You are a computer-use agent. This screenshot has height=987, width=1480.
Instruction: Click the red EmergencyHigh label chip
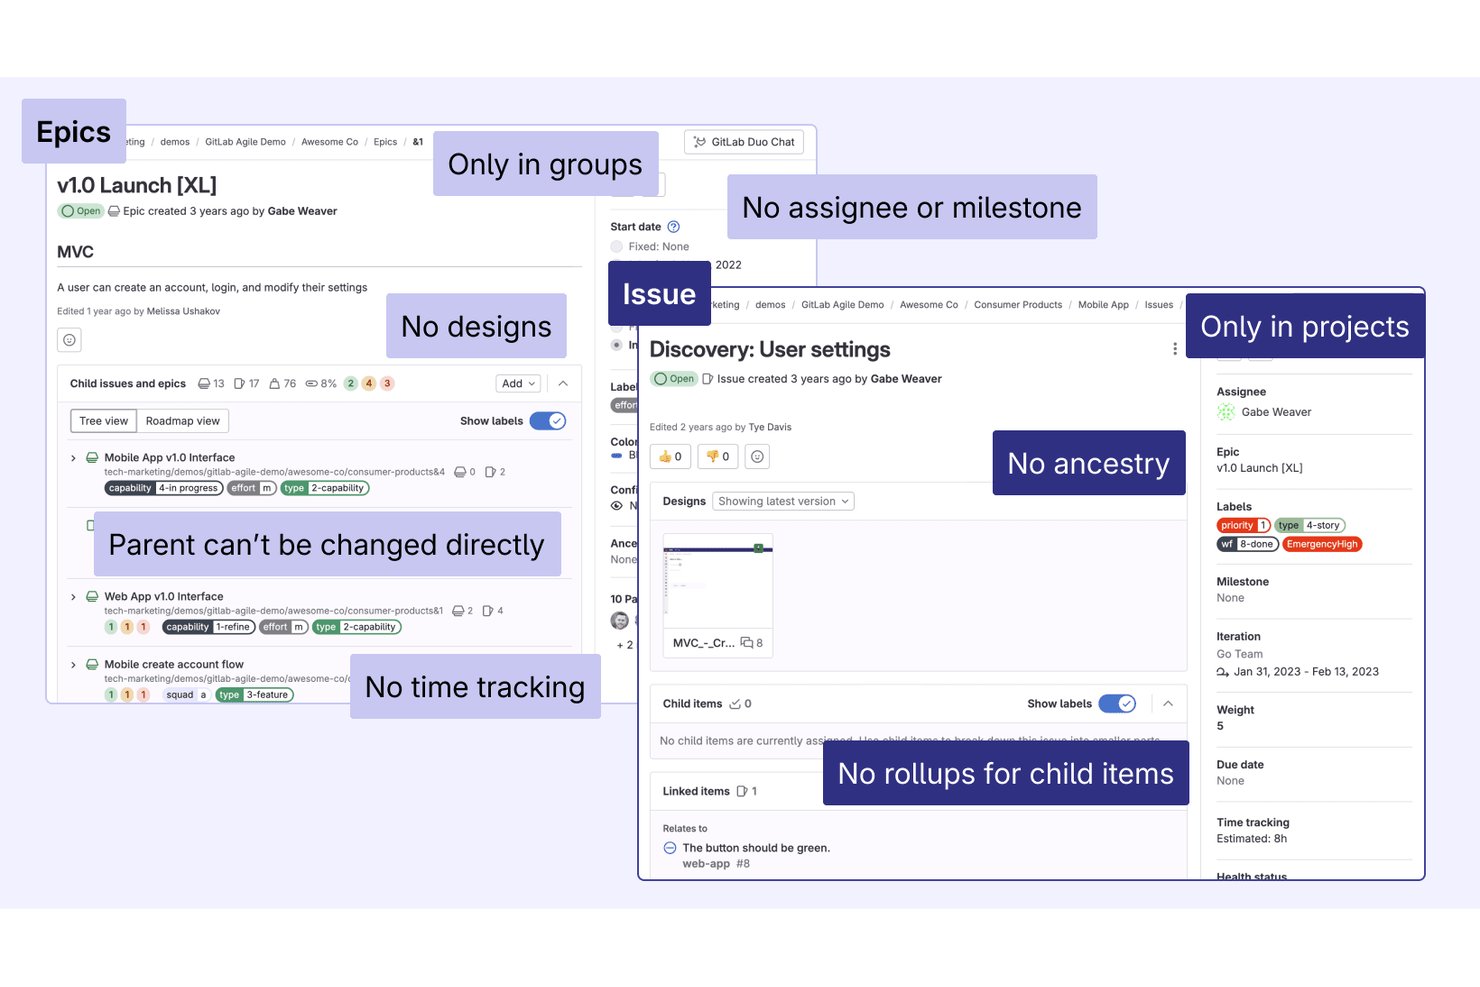tap(1322, 544)
